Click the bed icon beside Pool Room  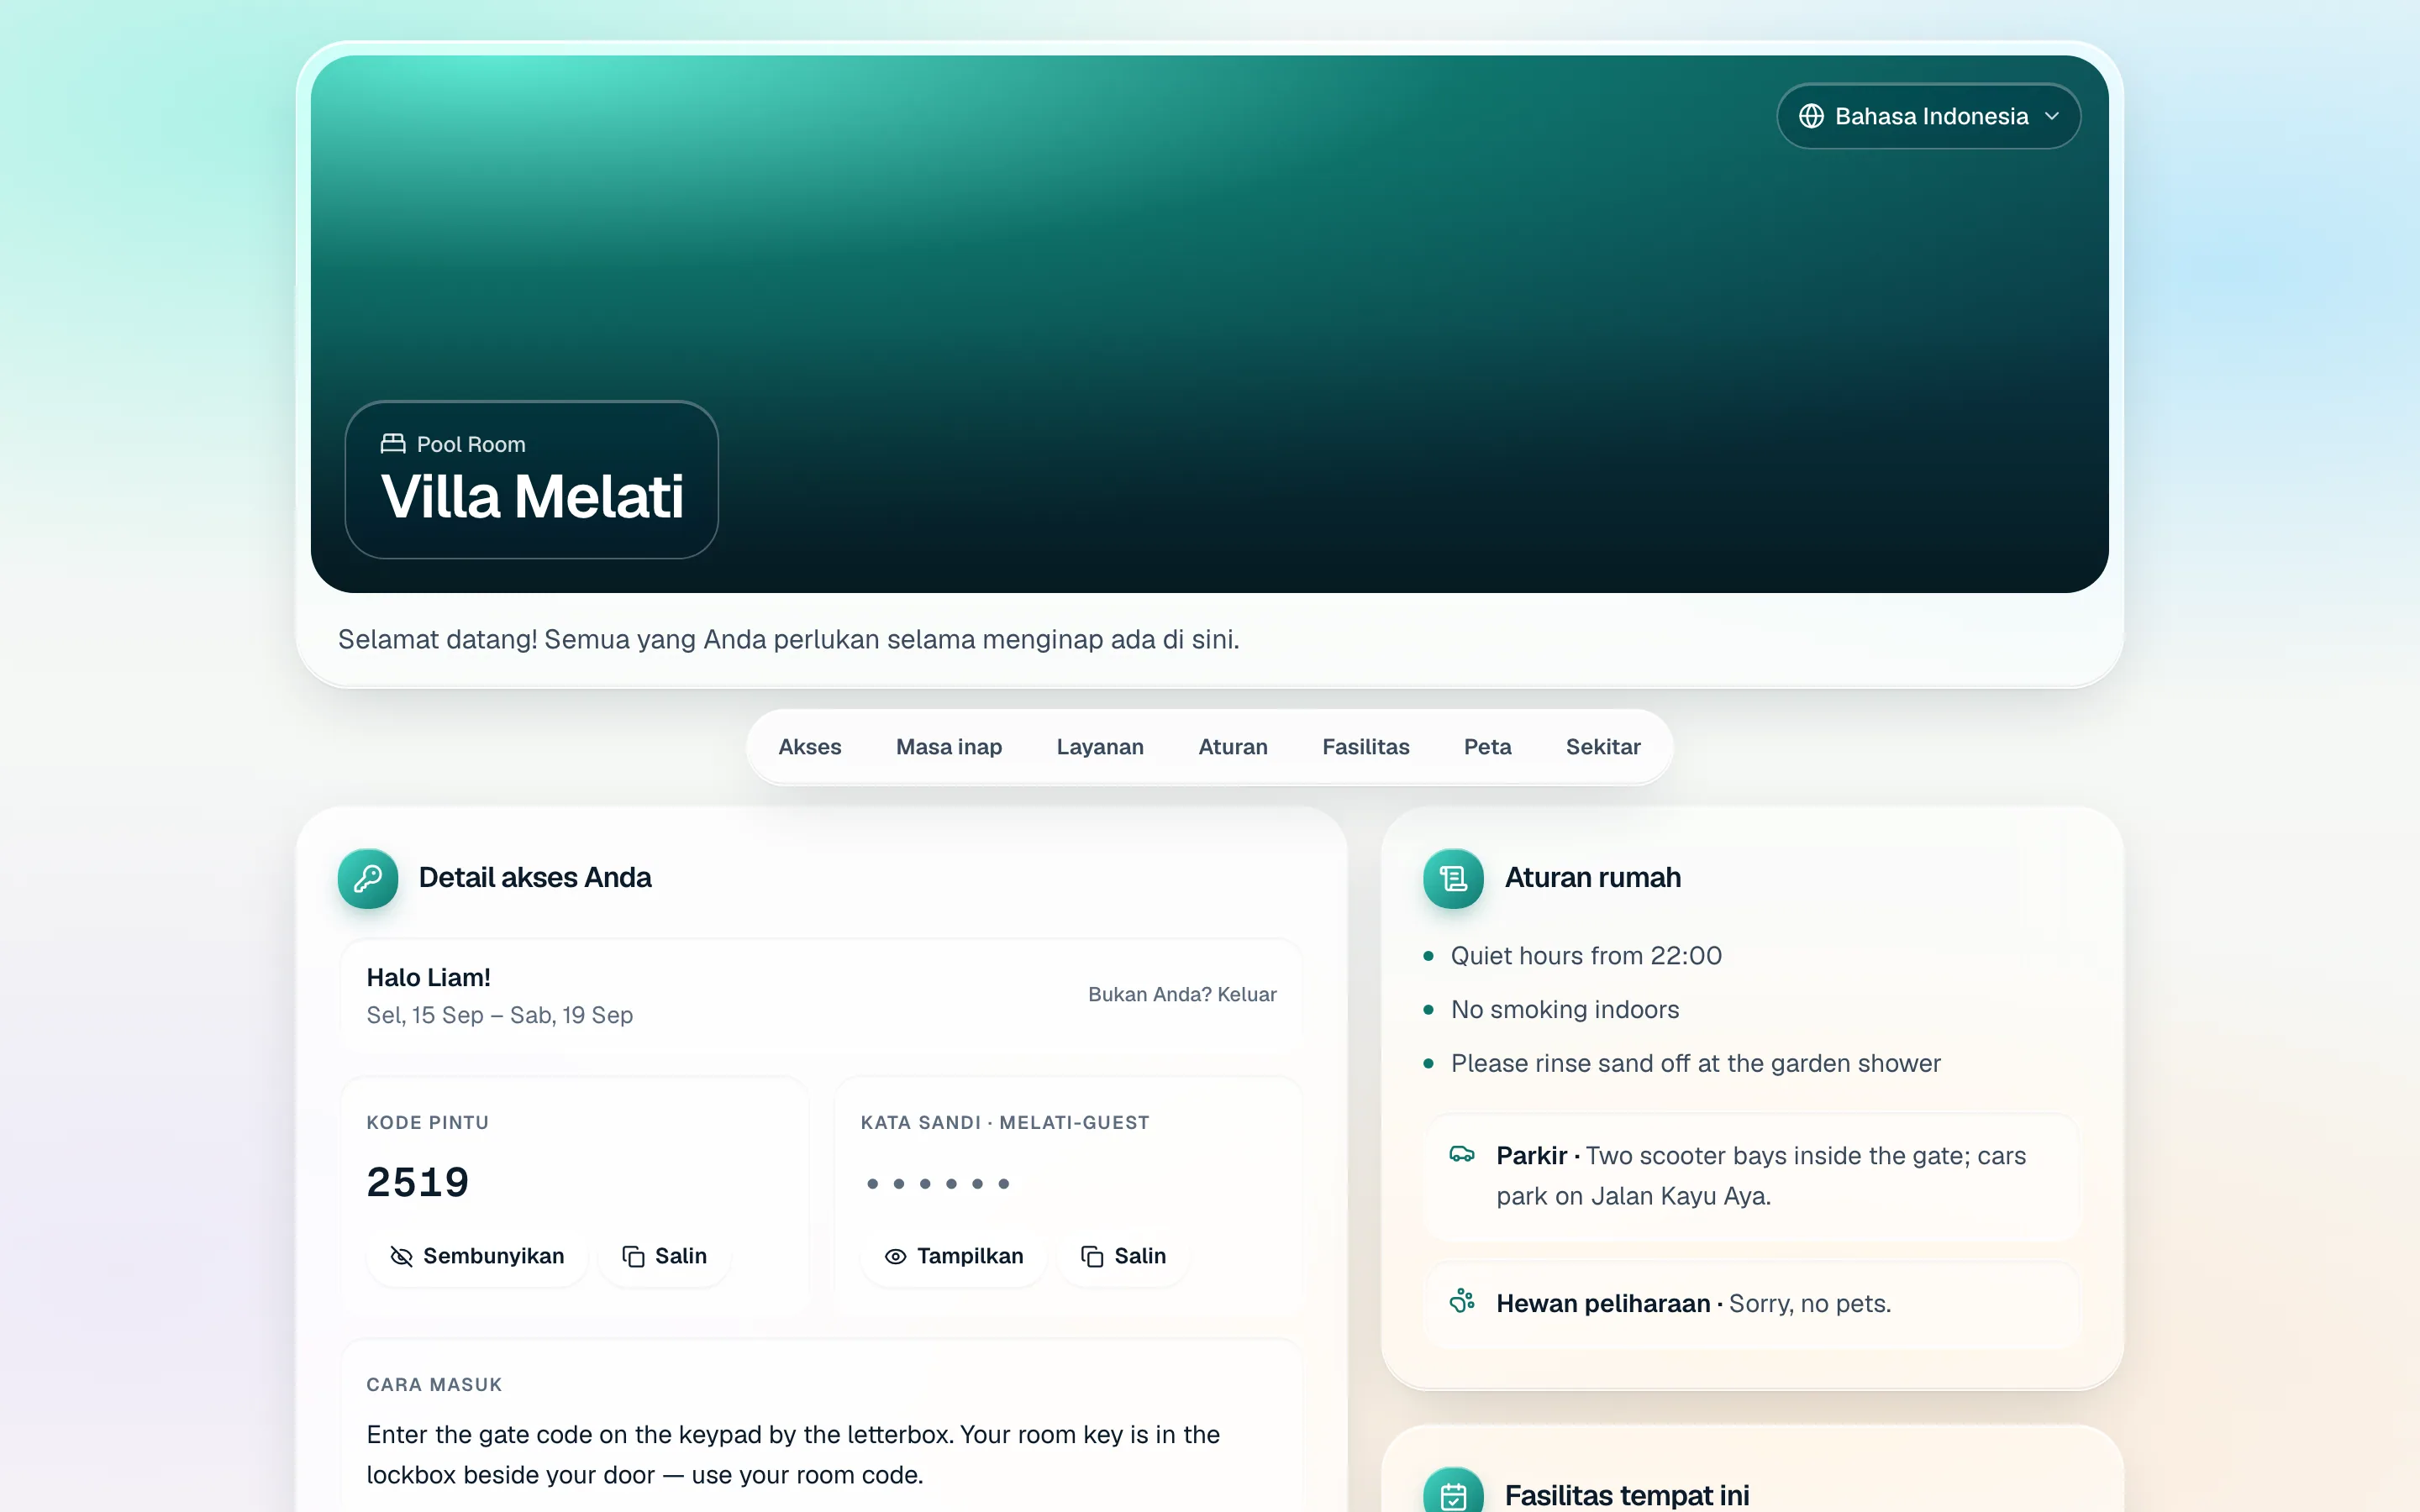click(x=393, y=443)
